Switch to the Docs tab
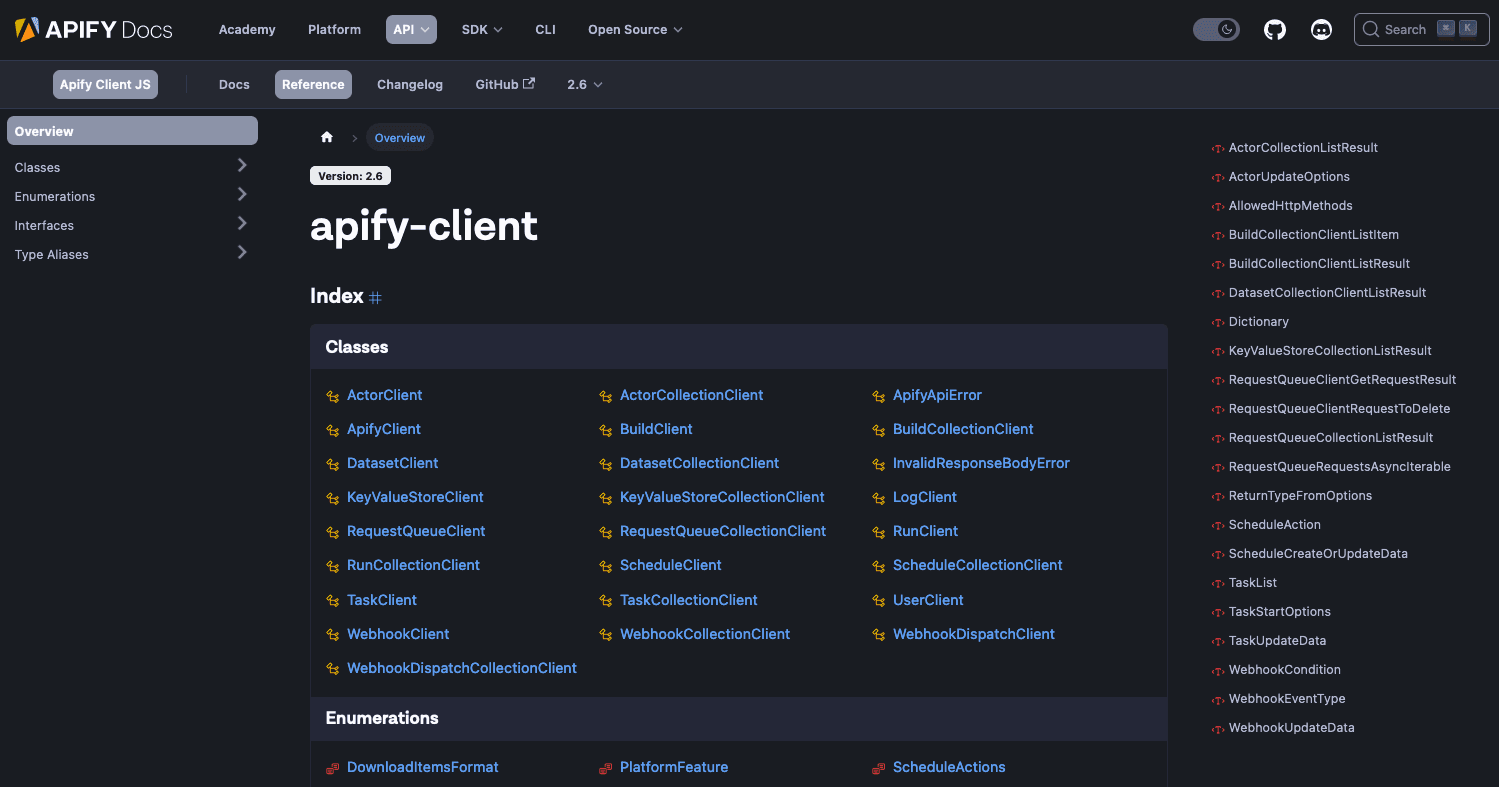 [234, 84]
